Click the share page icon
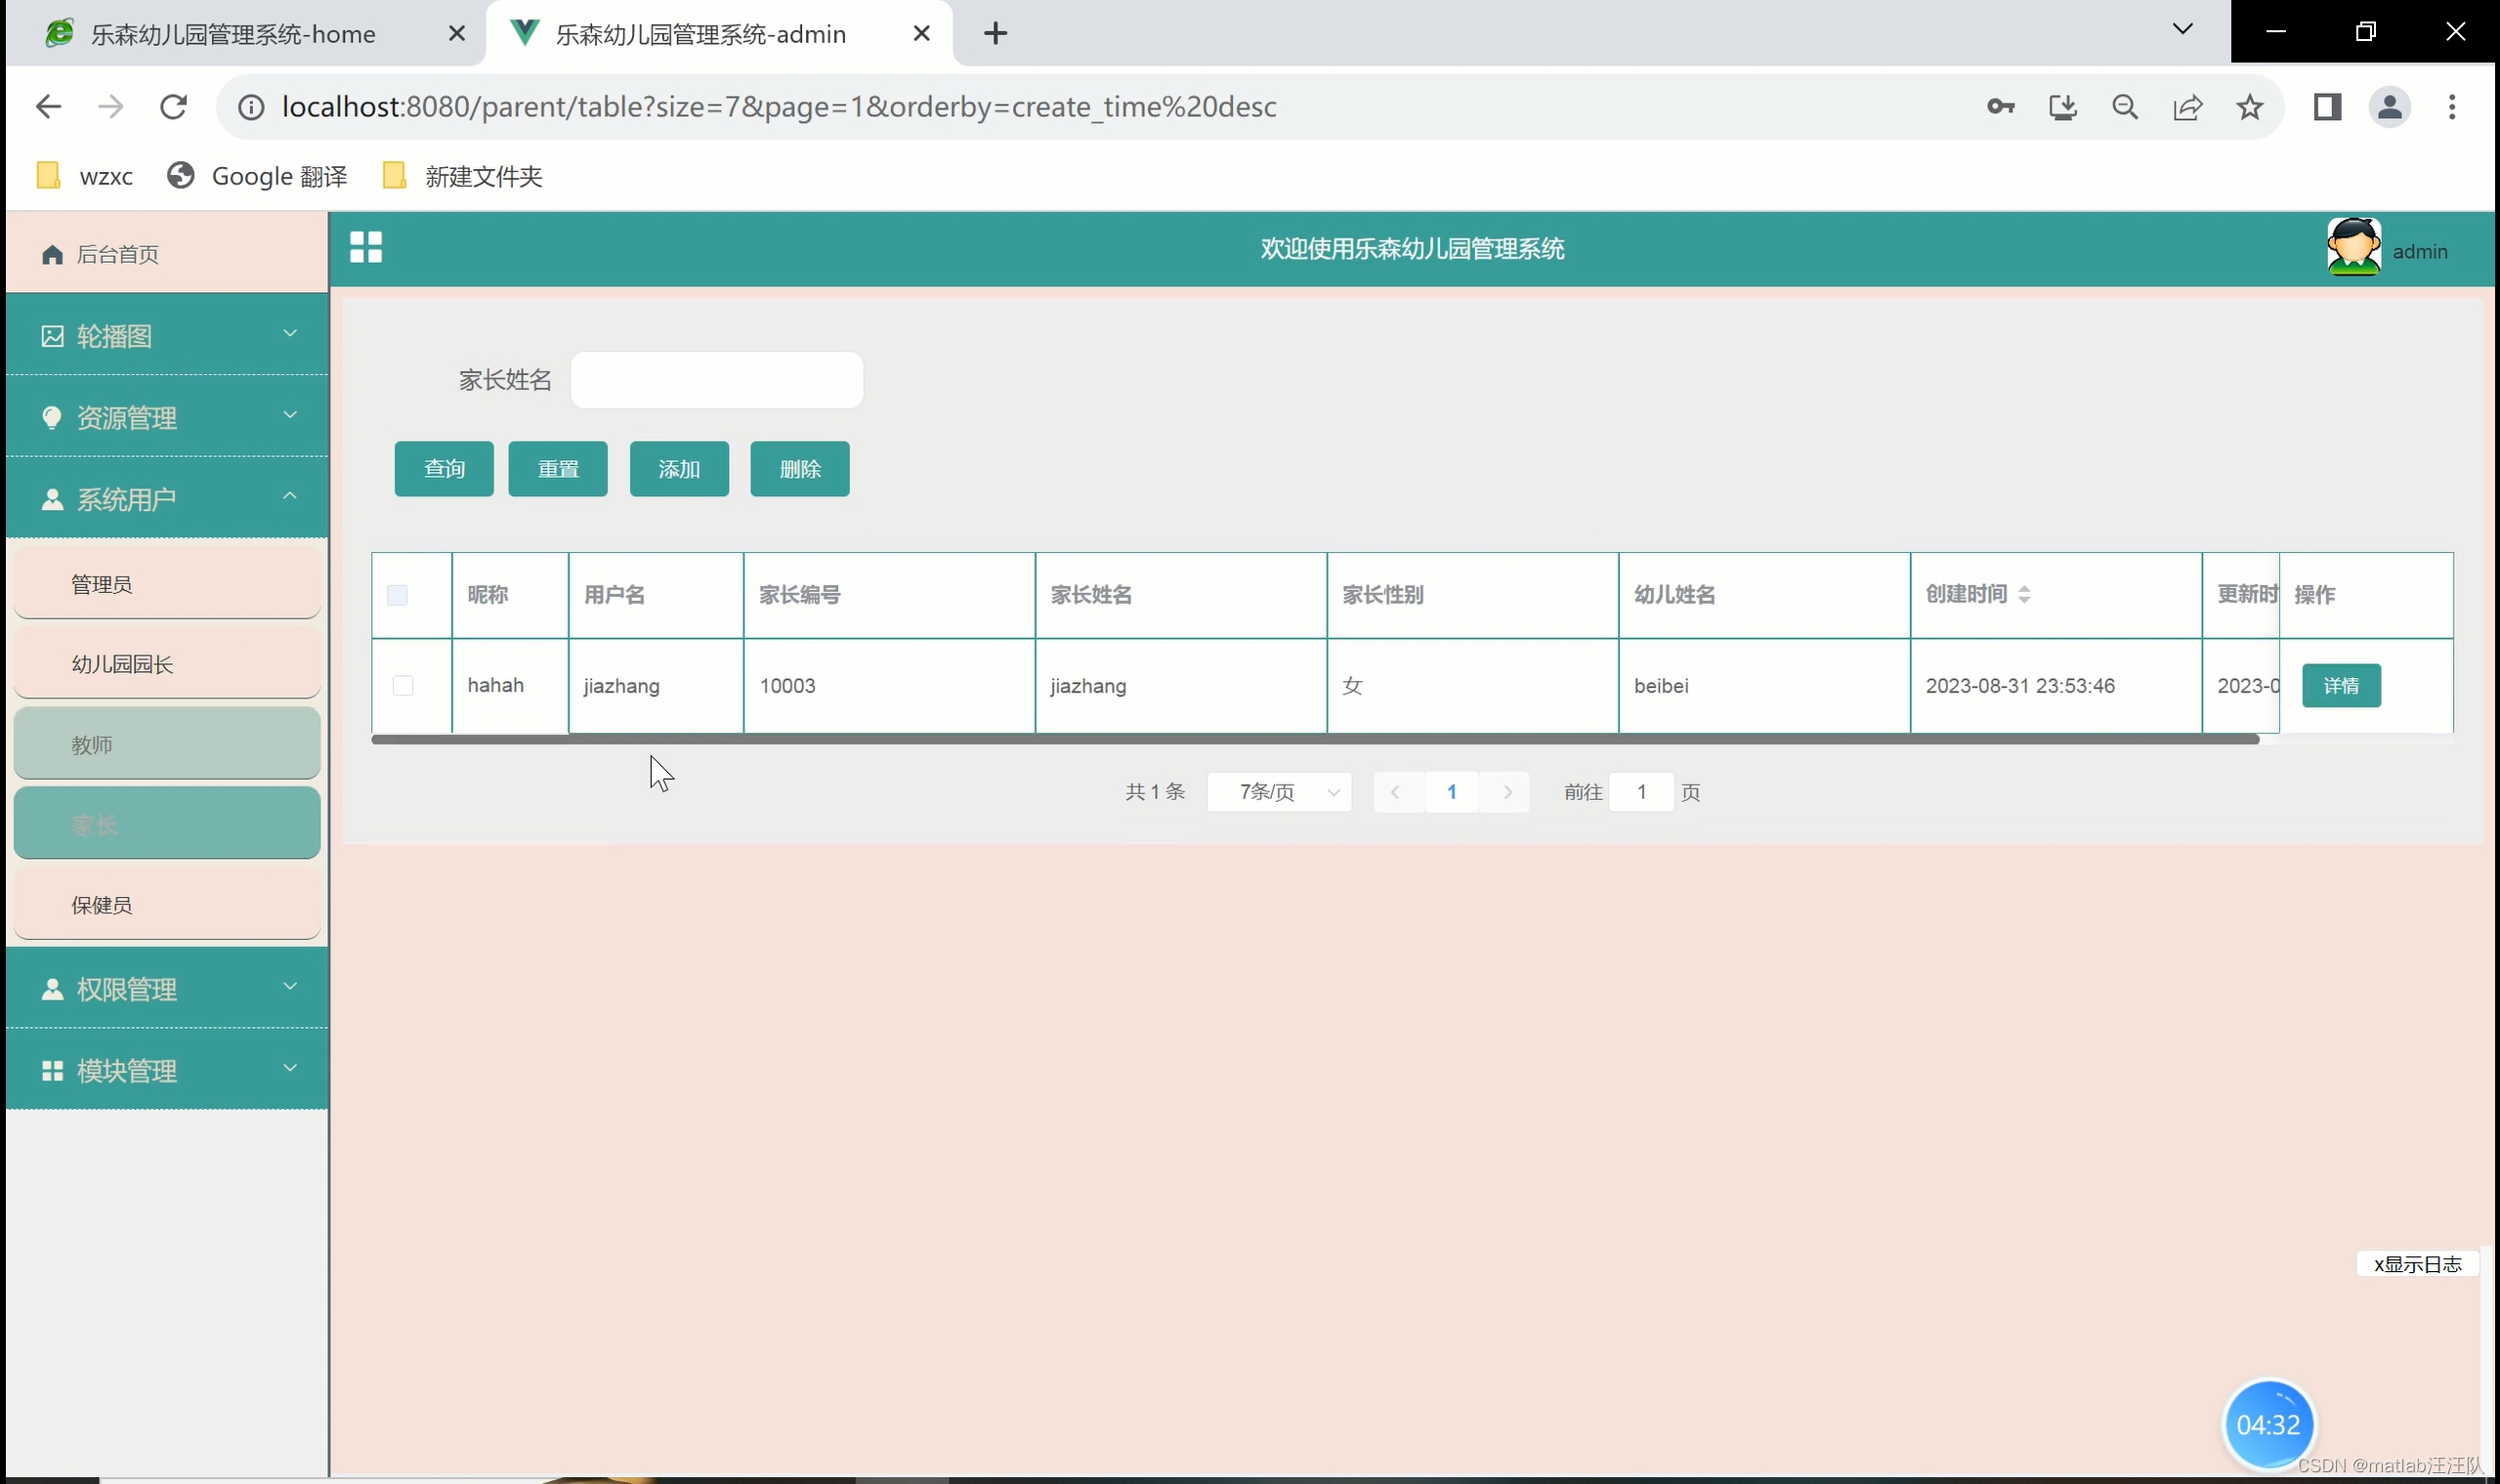 click(2187, 107)
